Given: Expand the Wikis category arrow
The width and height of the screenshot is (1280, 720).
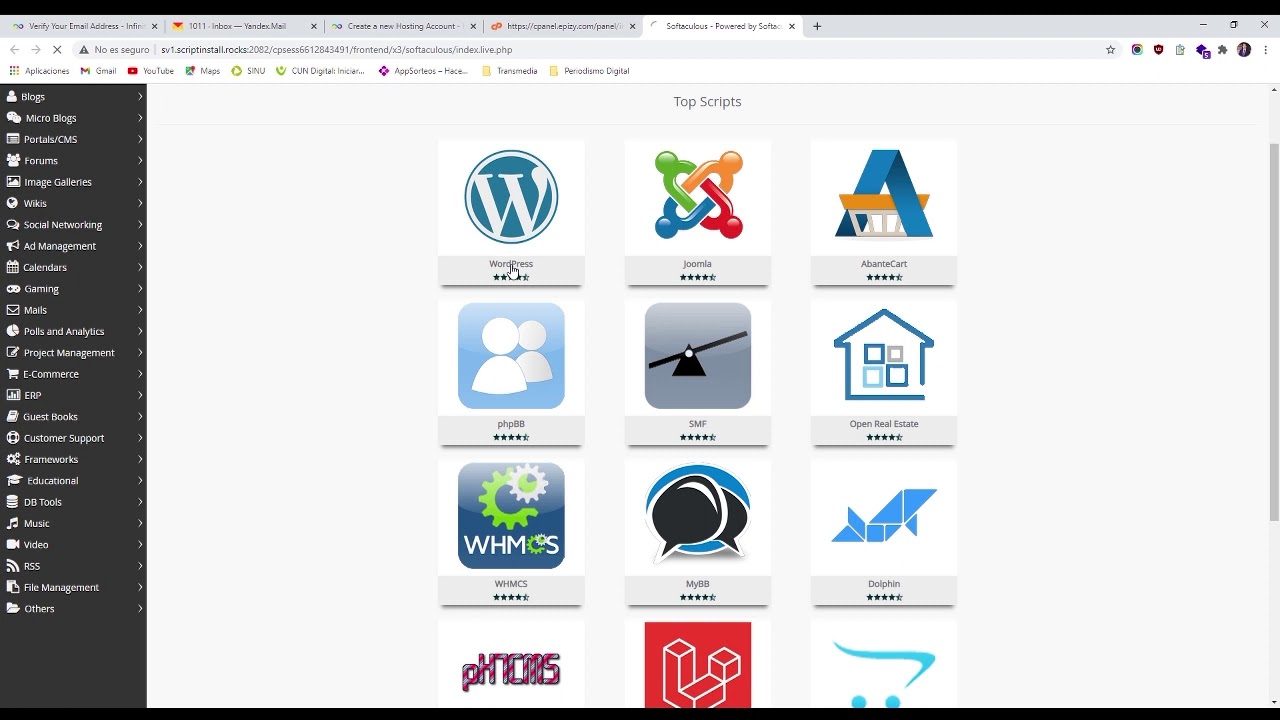Looking at the screenshot, I should pos(140,203).
